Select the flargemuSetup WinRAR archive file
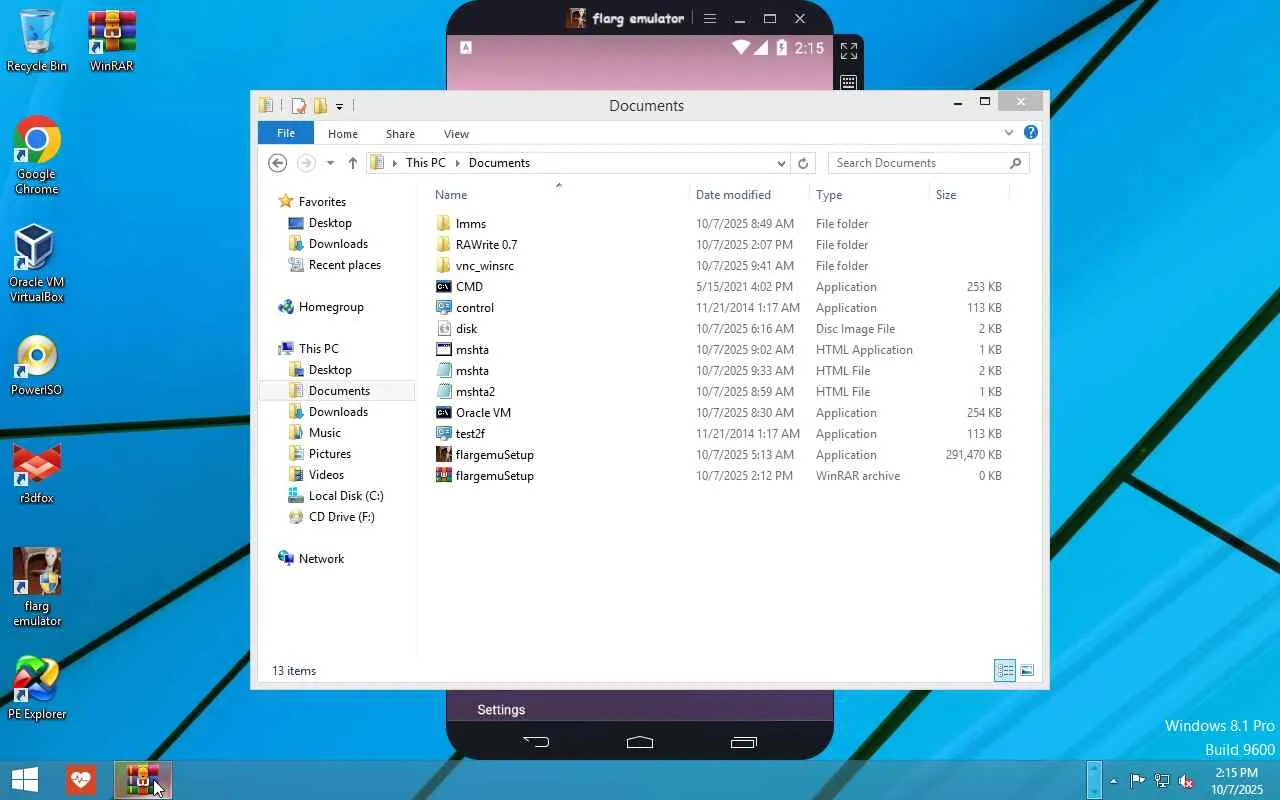 pos(719,476)
